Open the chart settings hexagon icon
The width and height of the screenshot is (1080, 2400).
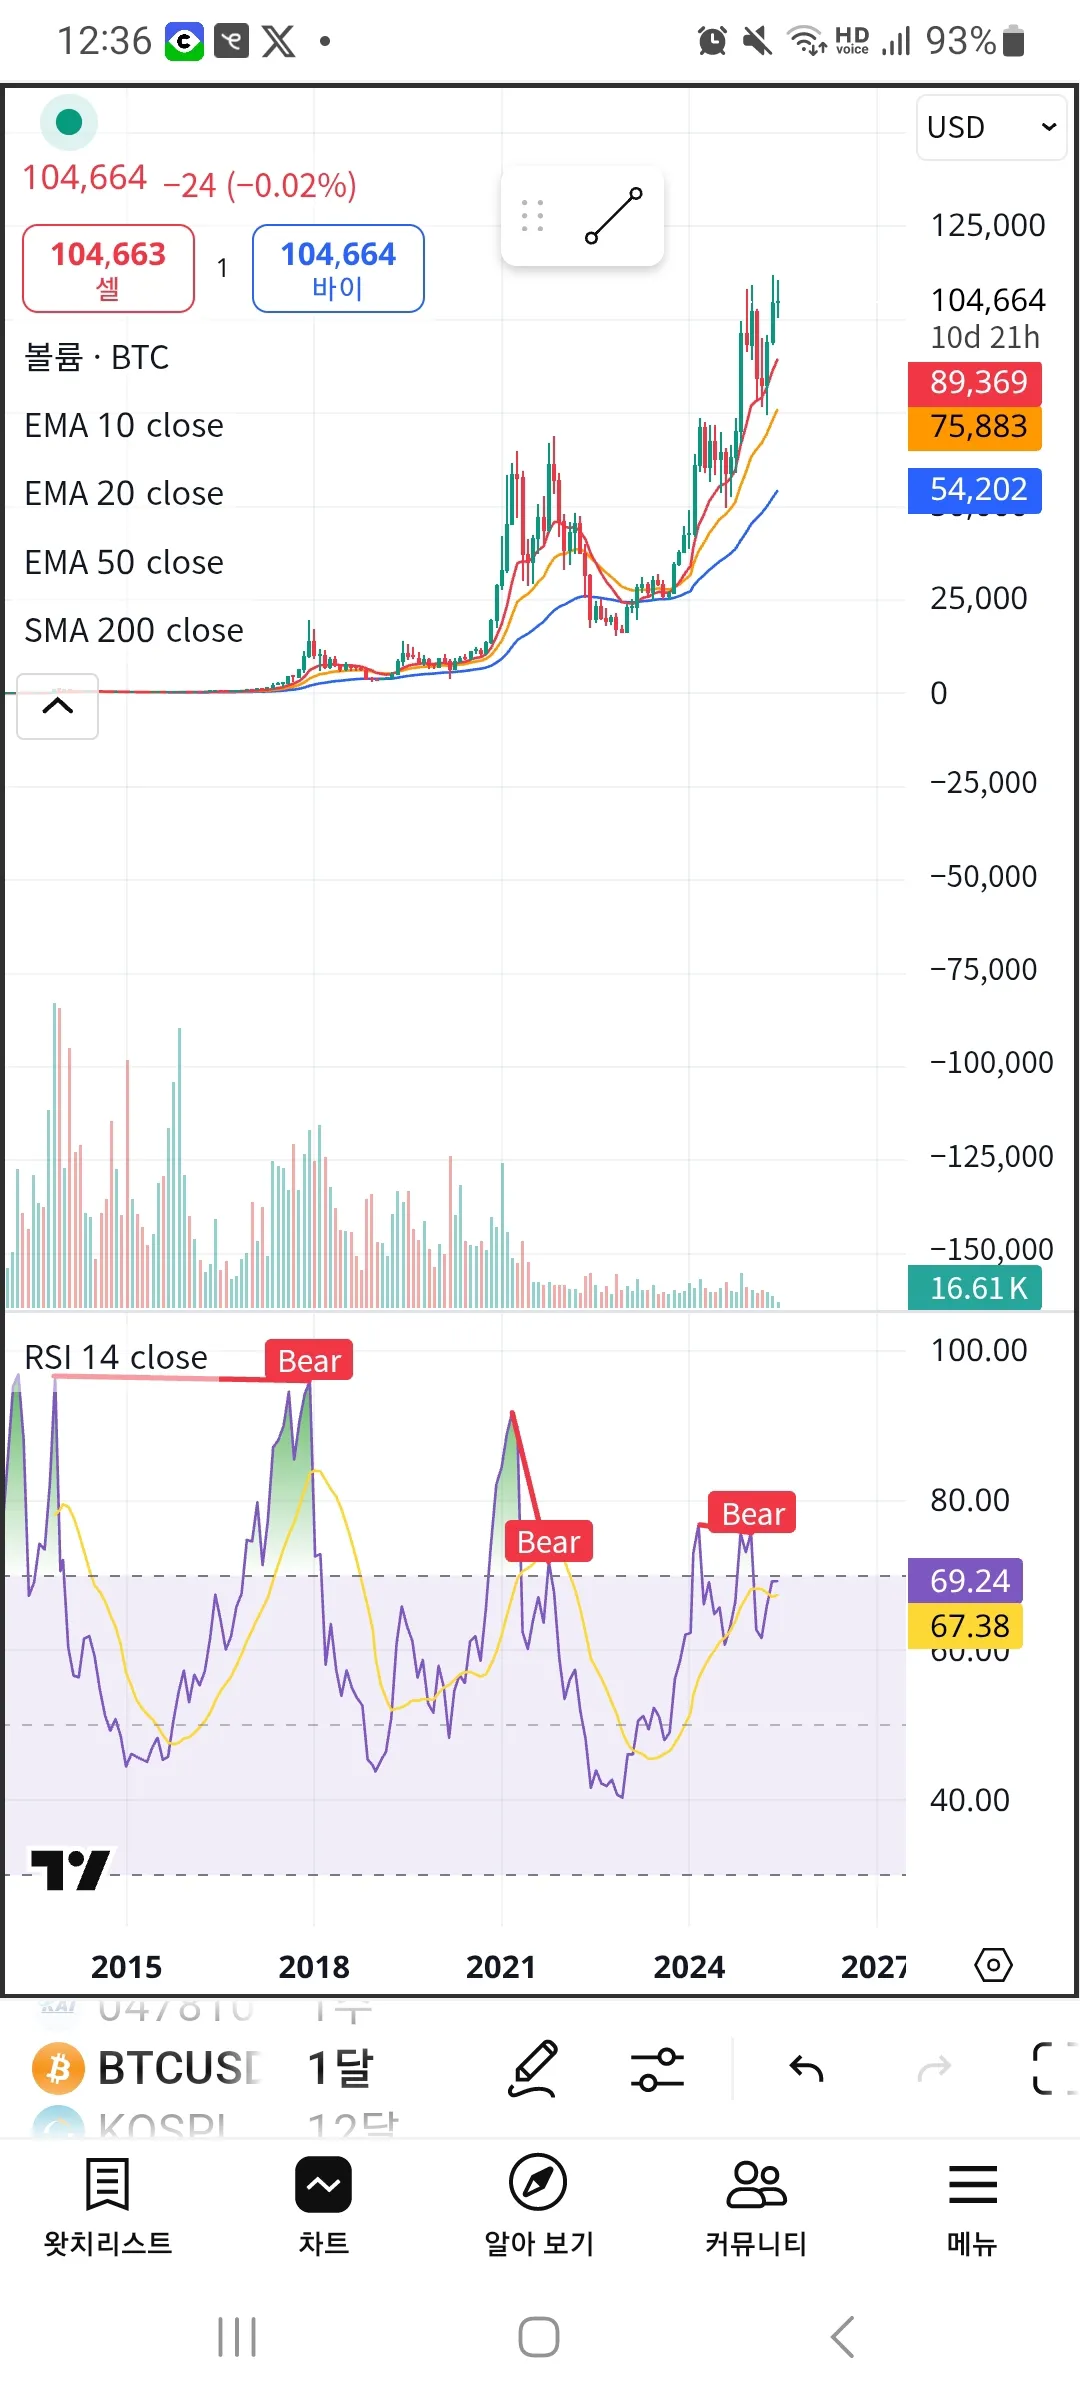coord(993,1966)
